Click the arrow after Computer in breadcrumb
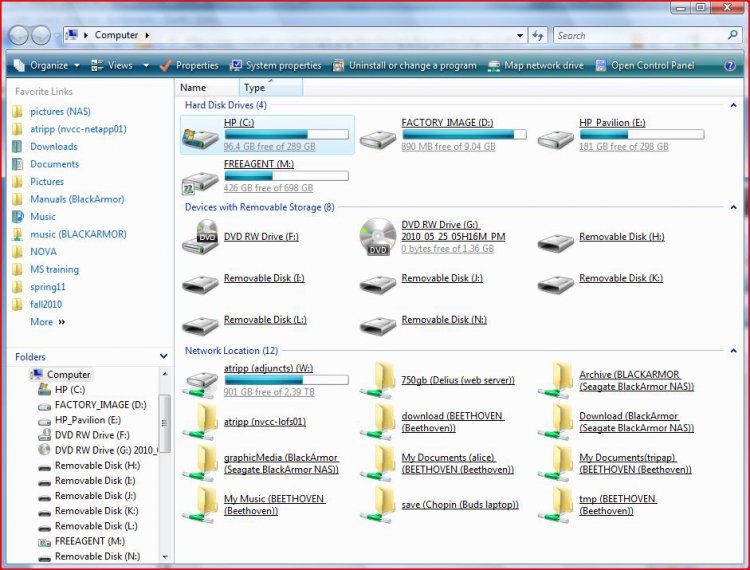 pos(147,35)
